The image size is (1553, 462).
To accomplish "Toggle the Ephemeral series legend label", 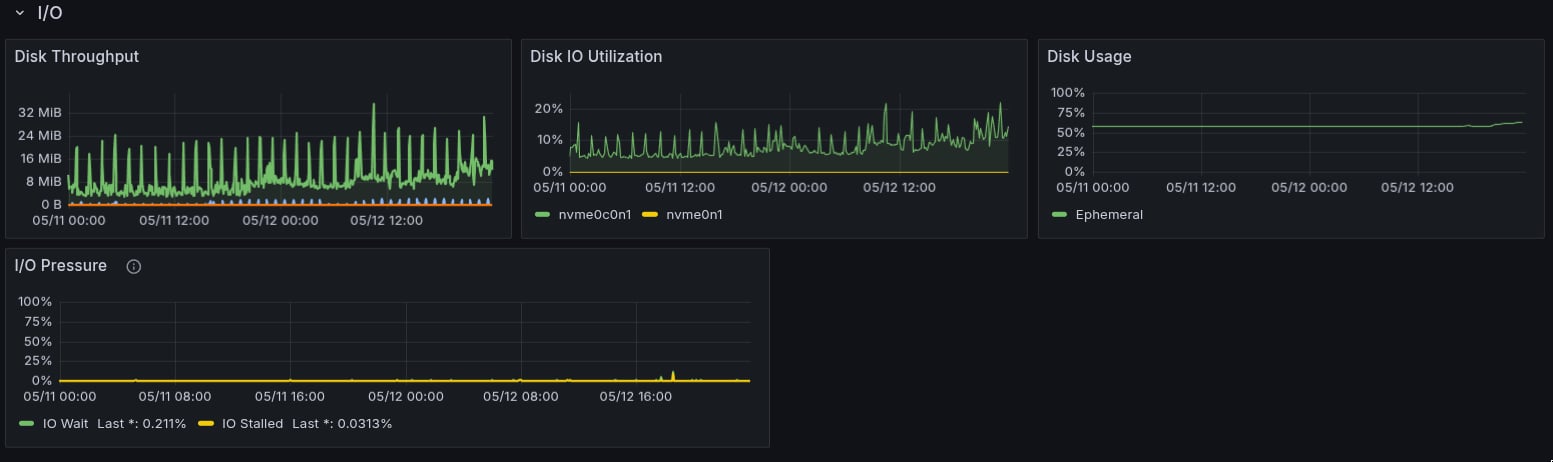I will (1109, 215).
